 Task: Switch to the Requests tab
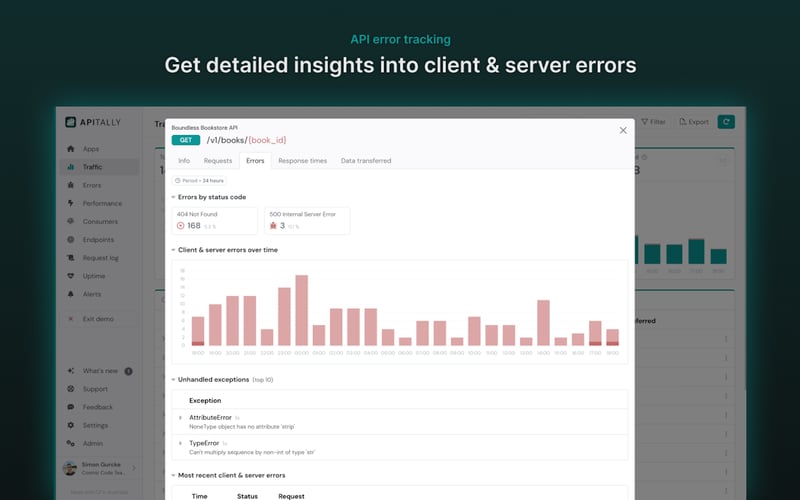(218, 161)
